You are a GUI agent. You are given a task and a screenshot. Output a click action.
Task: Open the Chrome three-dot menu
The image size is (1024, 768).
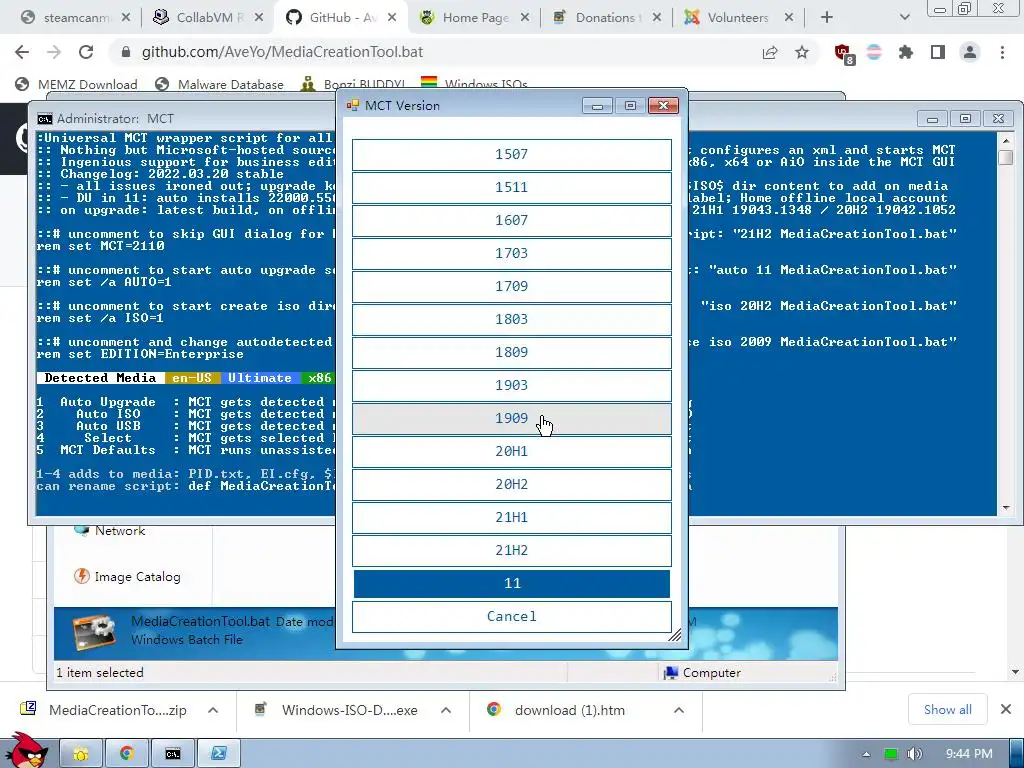(x=1002, y=52)
